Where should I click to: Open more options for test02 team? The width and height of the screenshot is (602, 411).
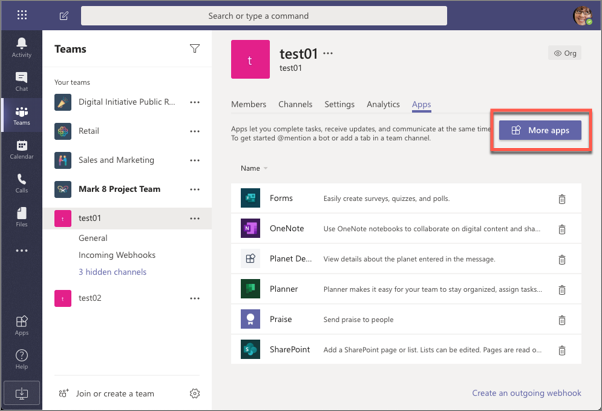(195, 298)
